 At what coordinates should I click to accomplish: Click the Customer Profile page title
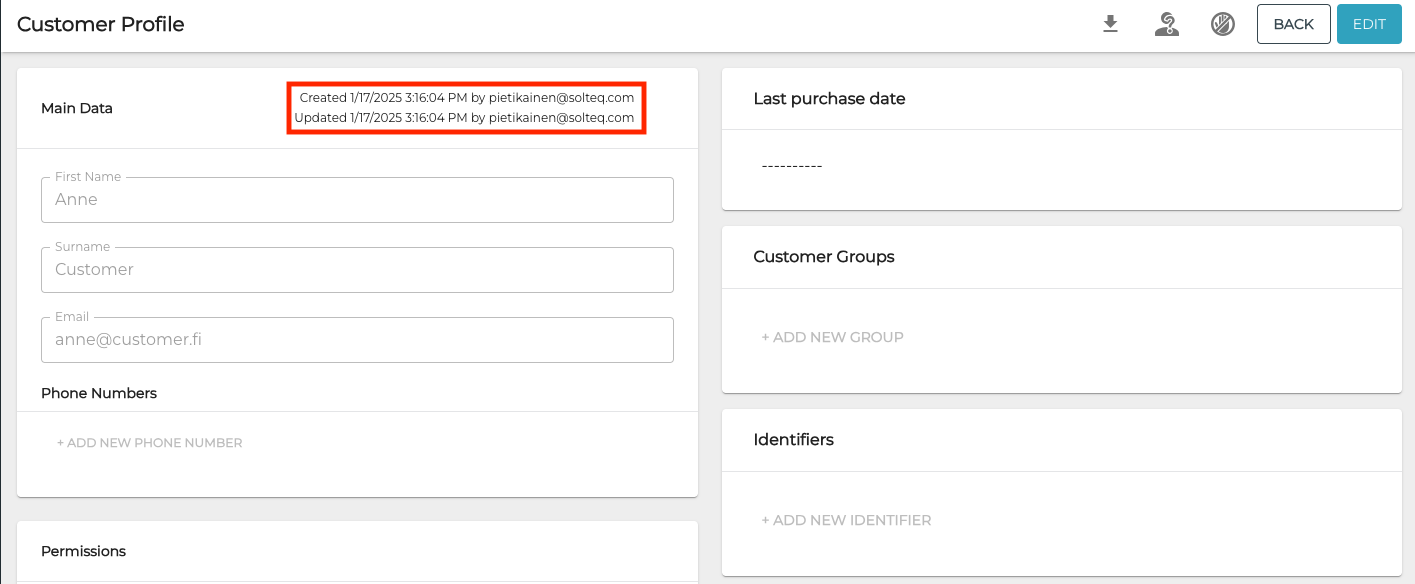[x=100, y=23]
